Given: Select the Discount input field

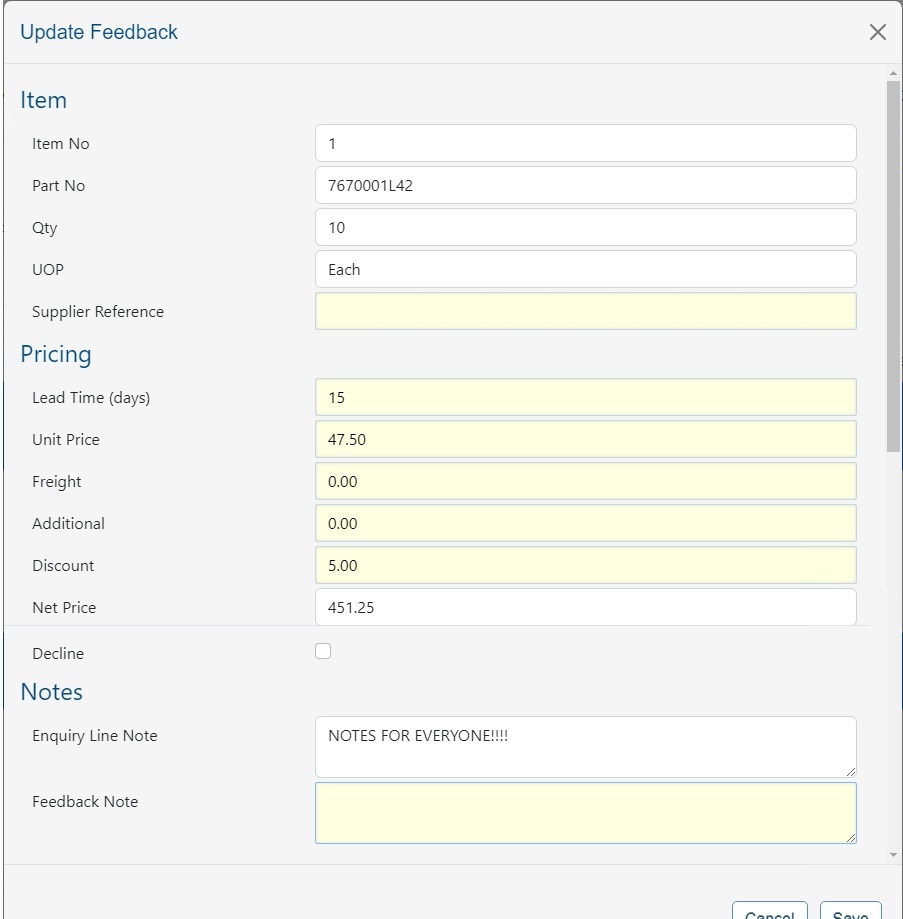Looking at the screenshot, I should 585,565.
